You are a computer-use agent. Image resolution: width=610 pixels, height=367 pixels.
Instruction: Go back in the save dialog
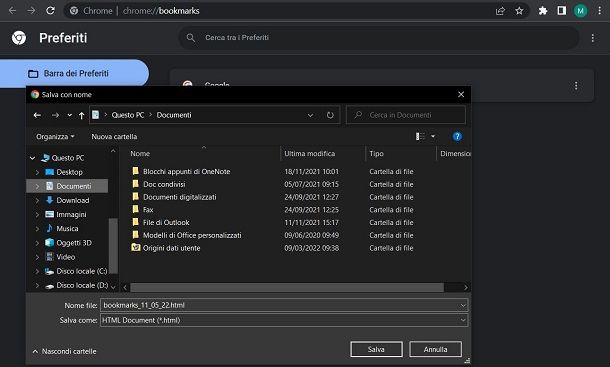(37, 115)
